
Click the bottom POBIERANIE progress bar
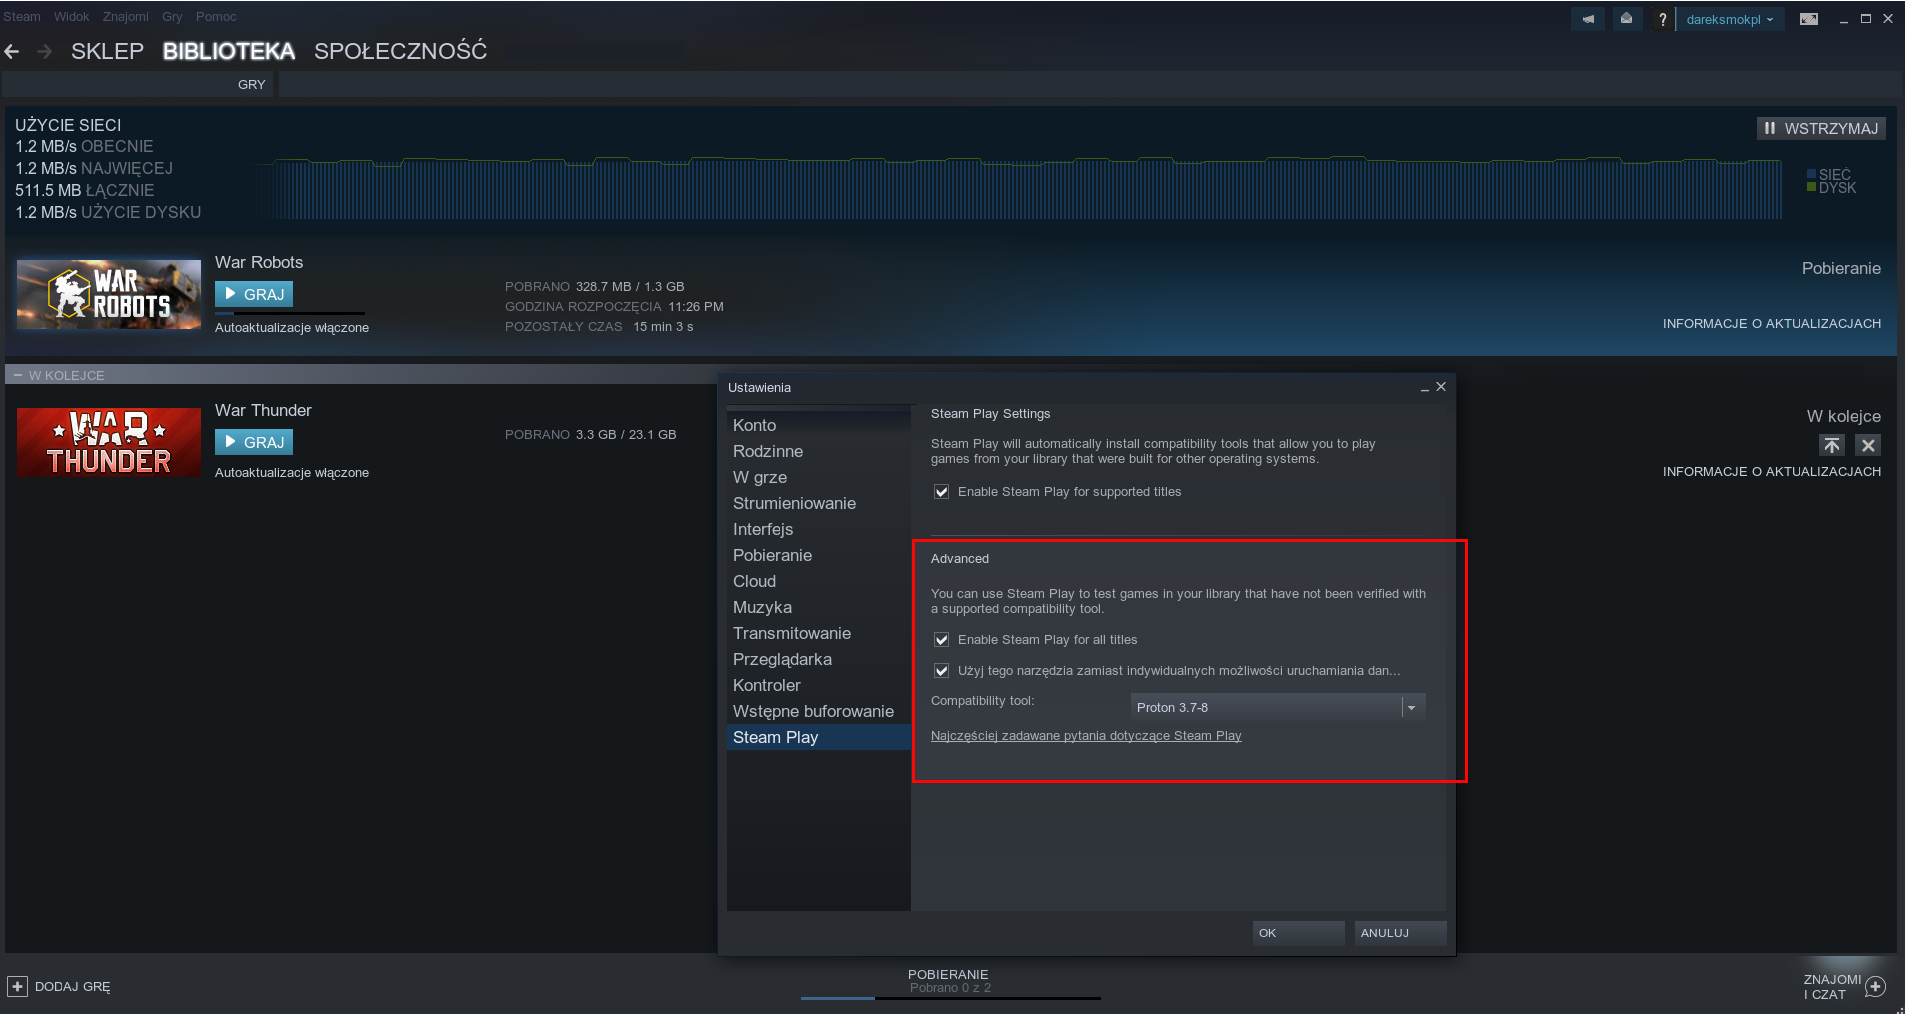click(950, 998)
